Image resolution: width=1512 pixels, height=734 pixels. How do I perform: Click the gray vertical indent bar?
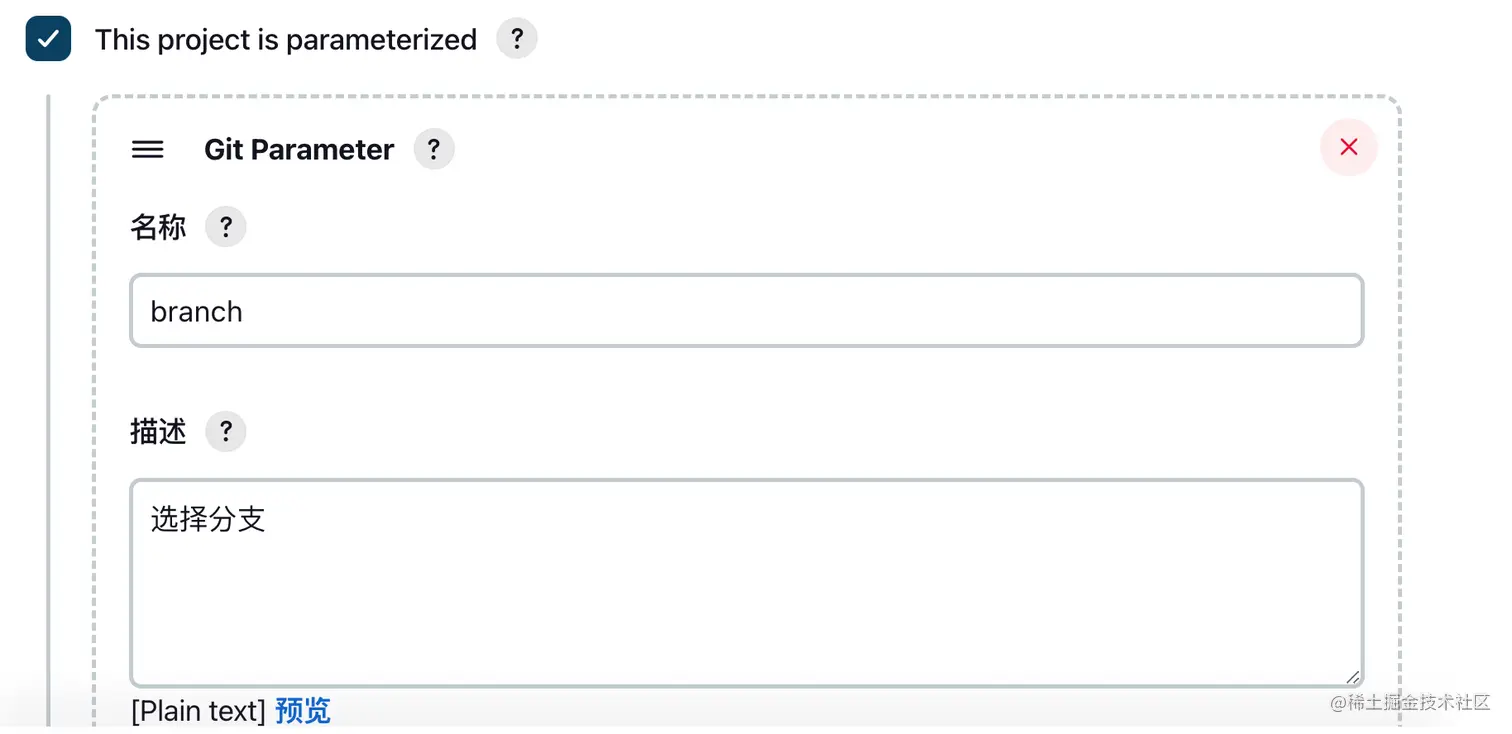pos(48,400)
